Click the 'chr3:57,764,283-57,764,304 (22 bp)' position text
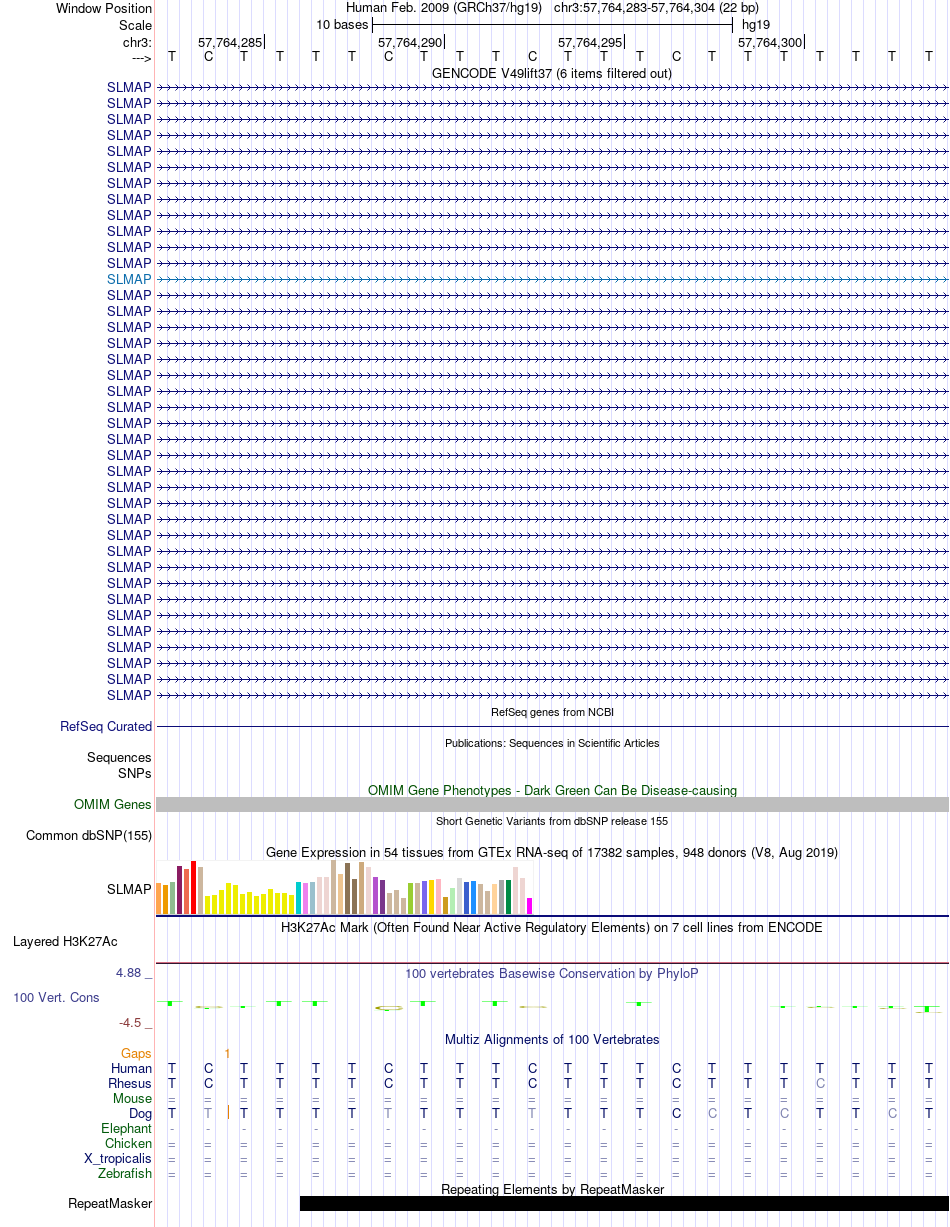The image size is (950, 1227). [656, 8]
